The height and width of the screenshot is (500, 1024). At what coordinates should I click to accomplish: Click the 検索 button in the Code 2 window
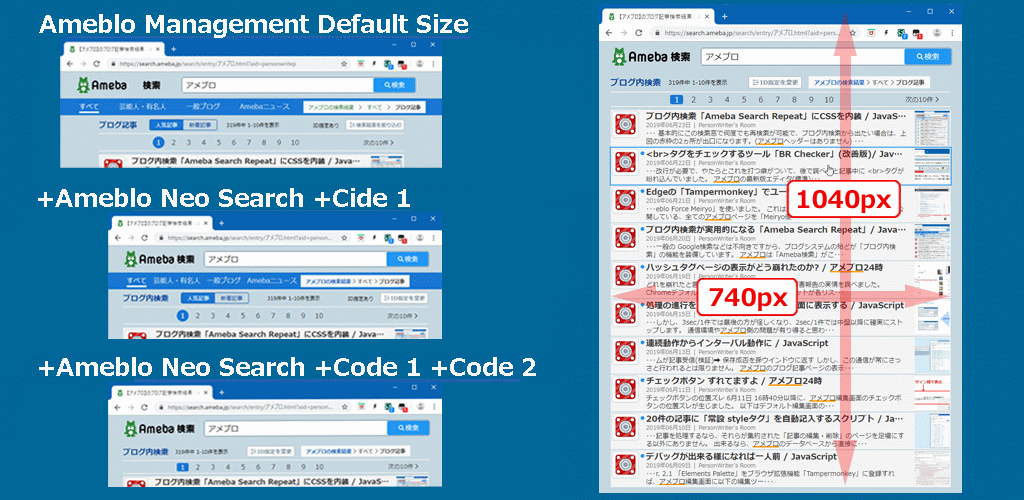point(408,429)
